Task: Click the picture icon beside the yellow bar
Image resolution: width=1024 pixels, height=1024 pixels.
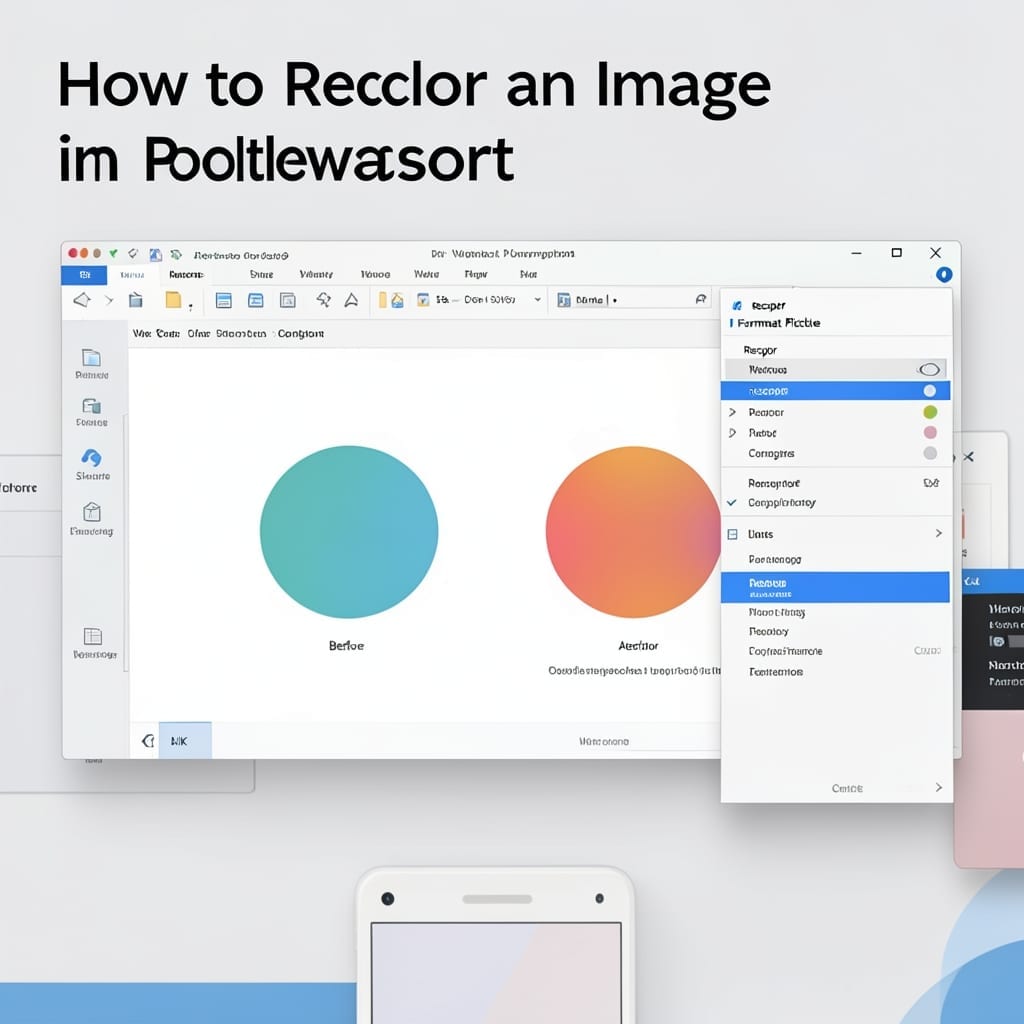Action: pyautogui.click(x=397, y=300)
